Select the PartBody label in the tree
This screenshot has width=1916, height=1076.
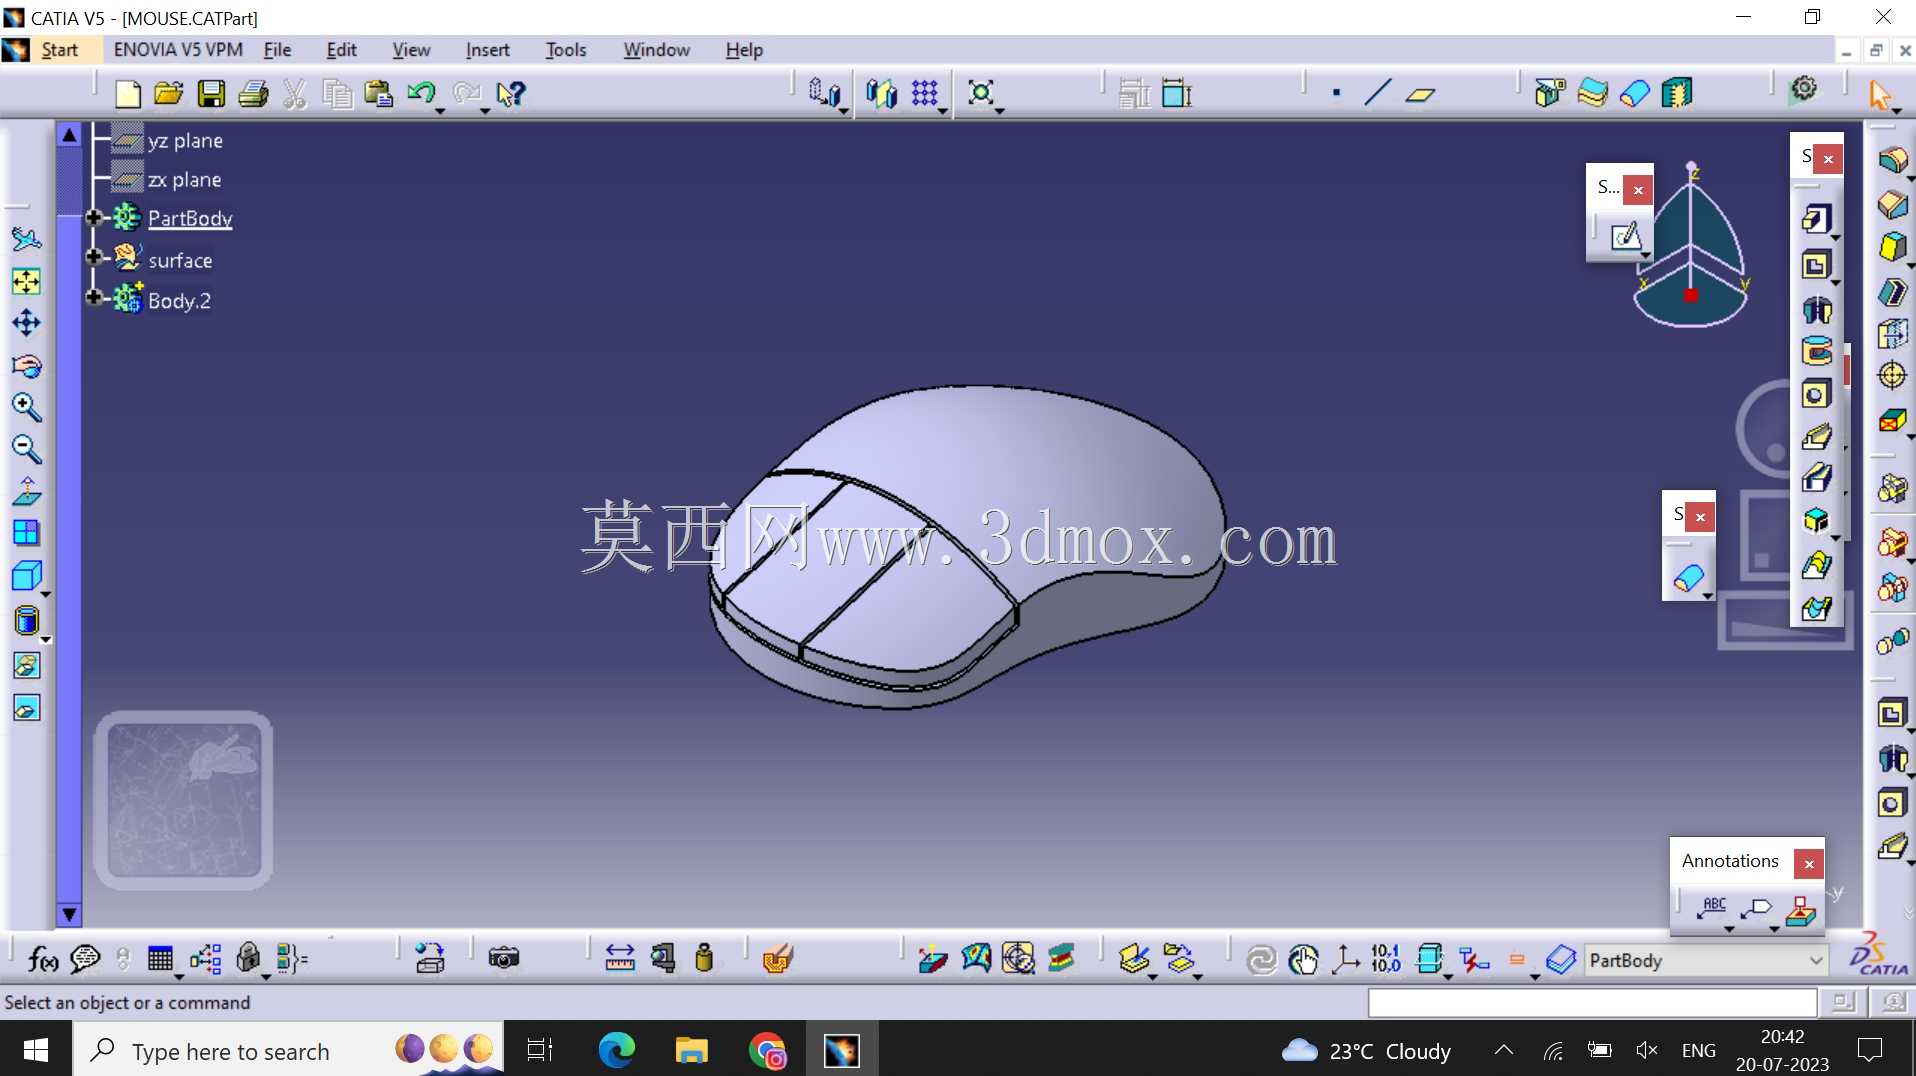pyautogui.click(x=190, y=218)
